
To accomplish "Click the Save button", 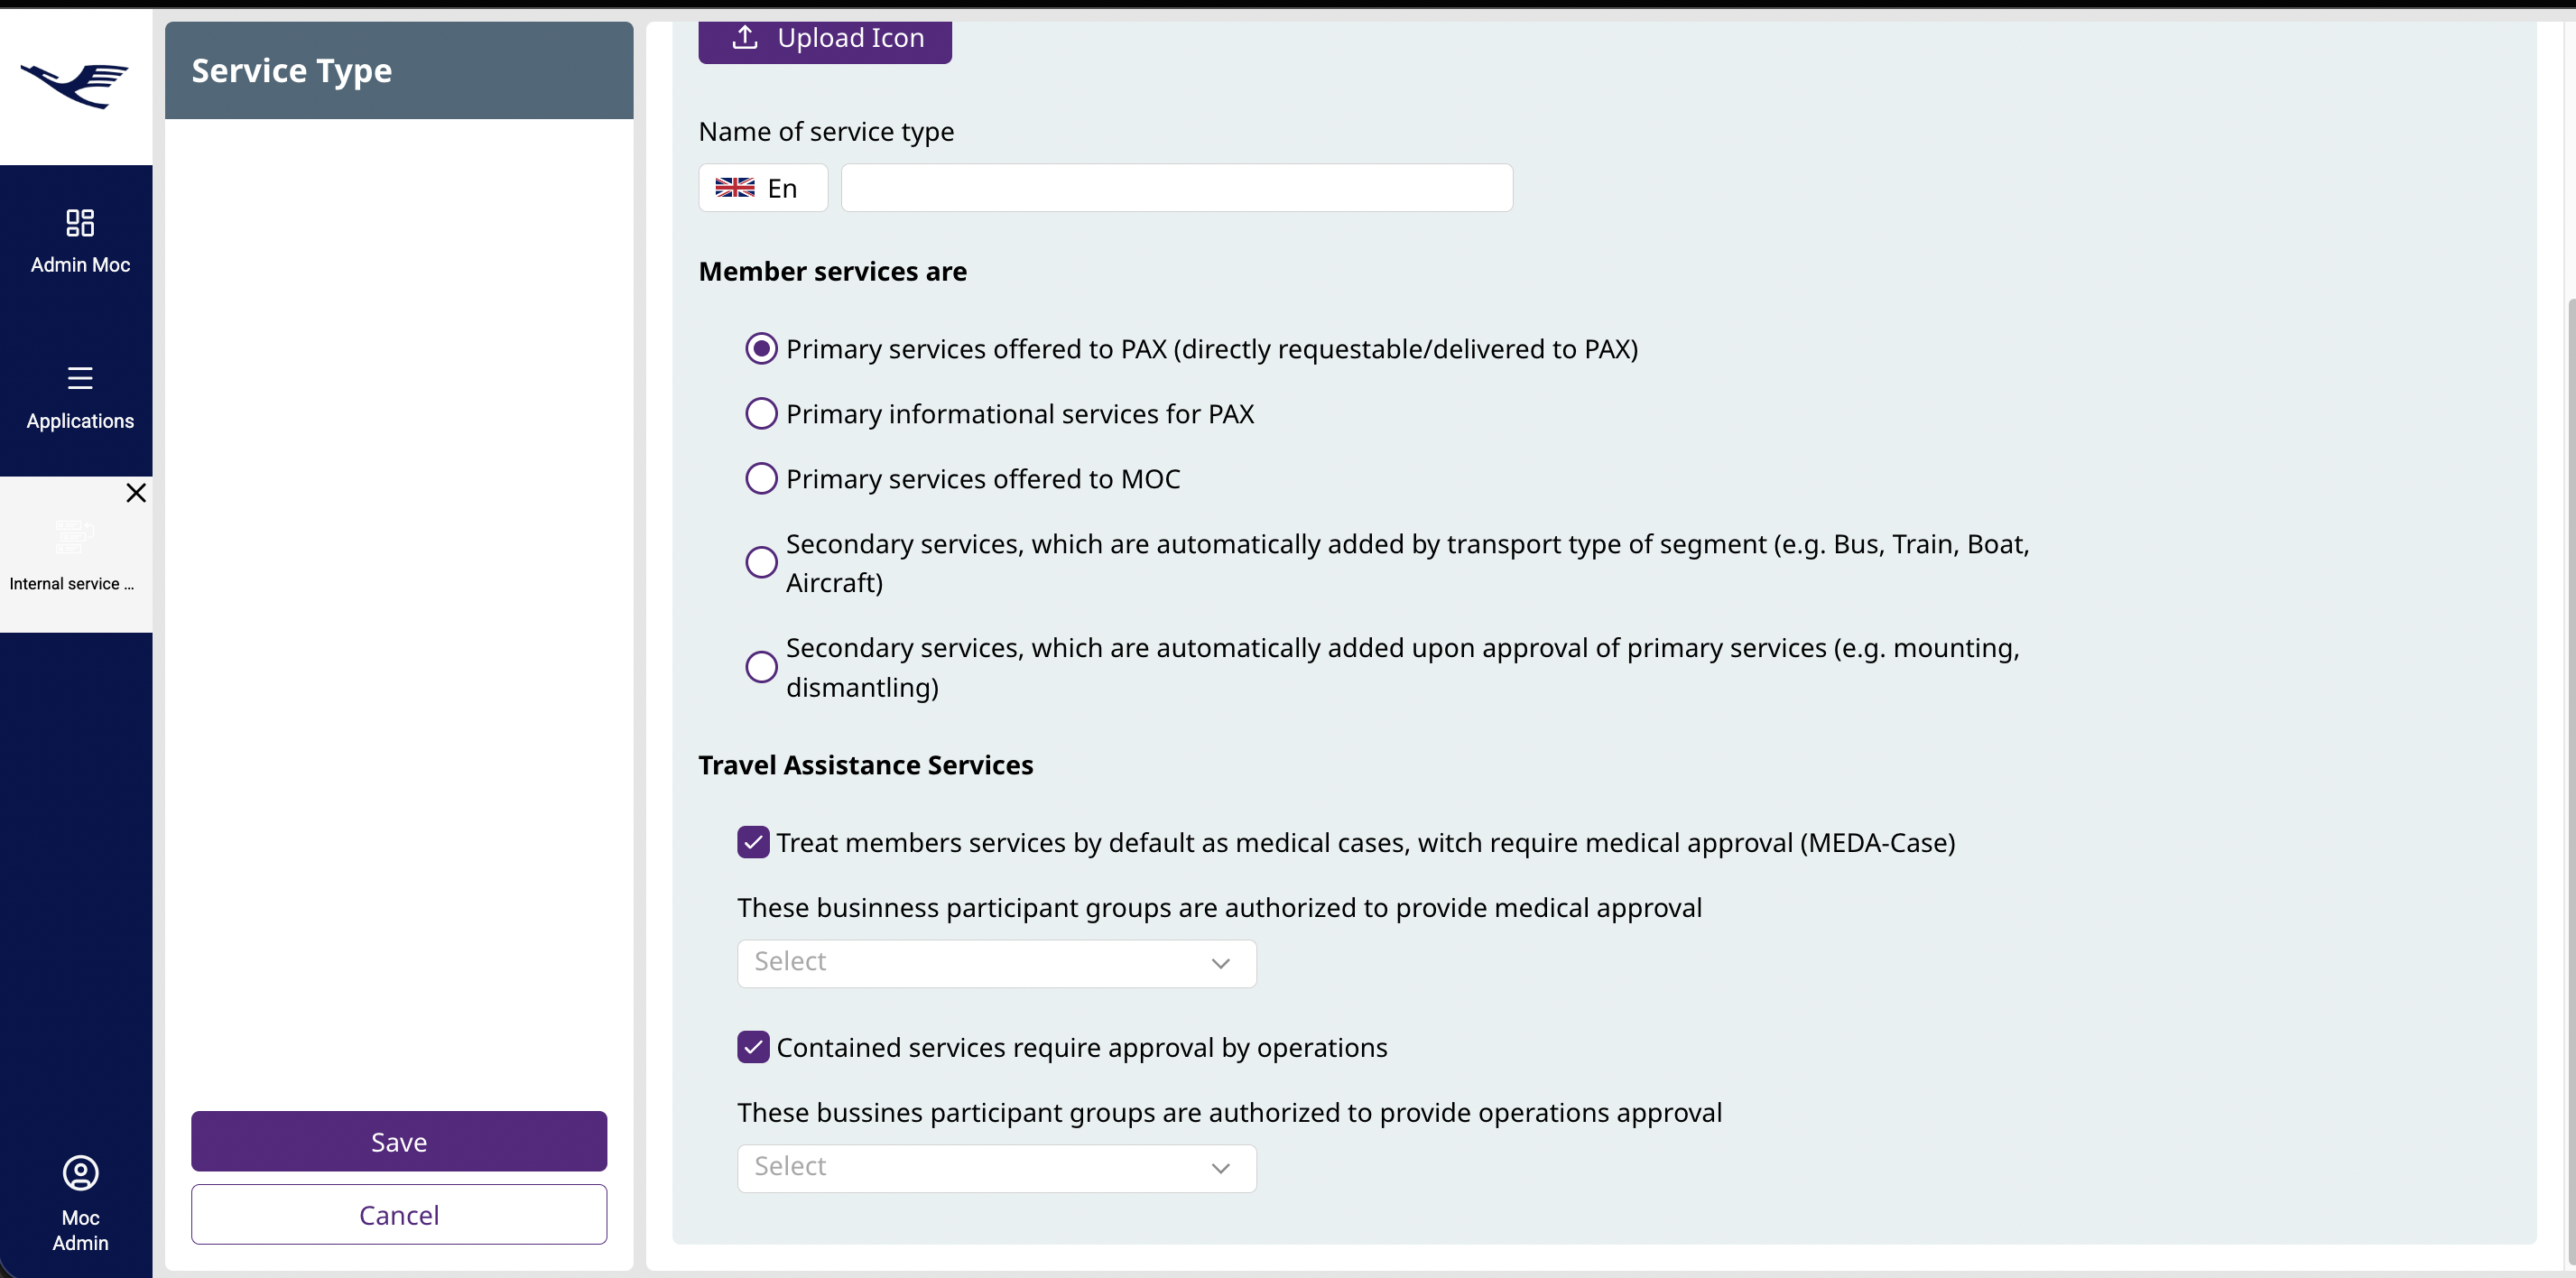I will pyautogui.click(x=399, y=1142).
